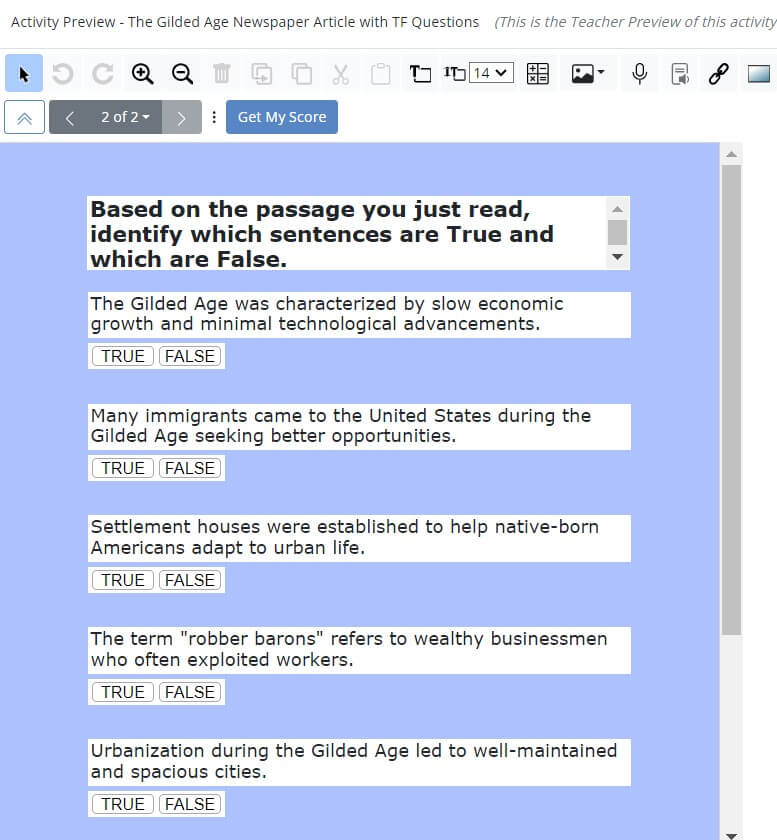Select FALSE for settlement houses statement
The height and width of the screenshot is (840, 777).
[190, 580]
